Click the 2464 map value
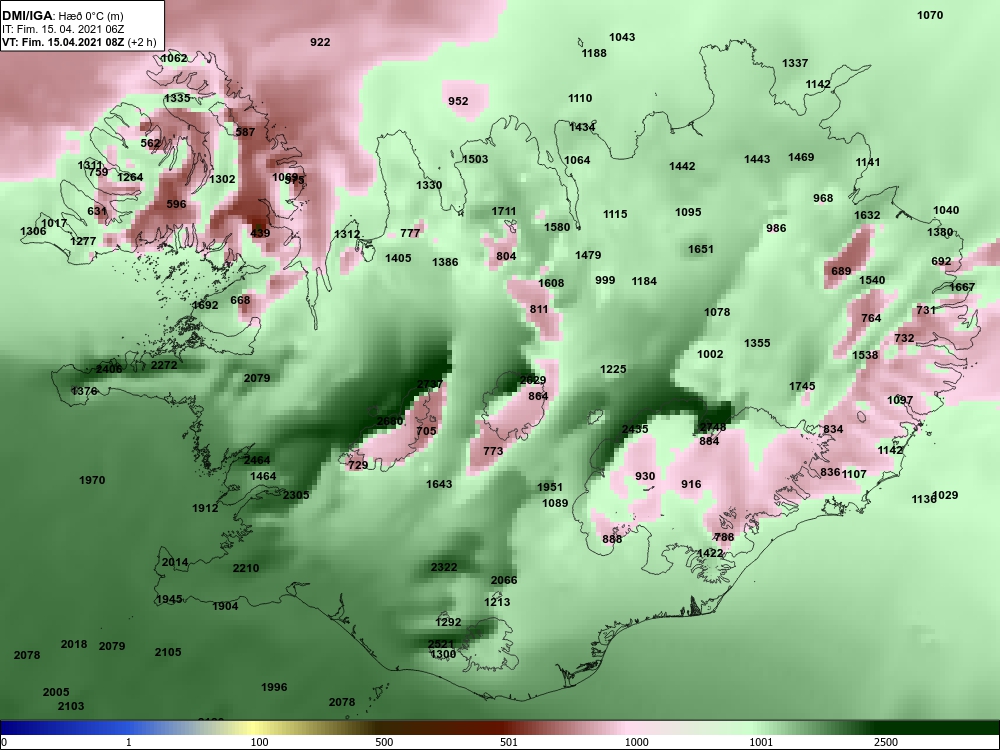The width and height of the screenshot is (1000, 750). (x=257, y=460)
